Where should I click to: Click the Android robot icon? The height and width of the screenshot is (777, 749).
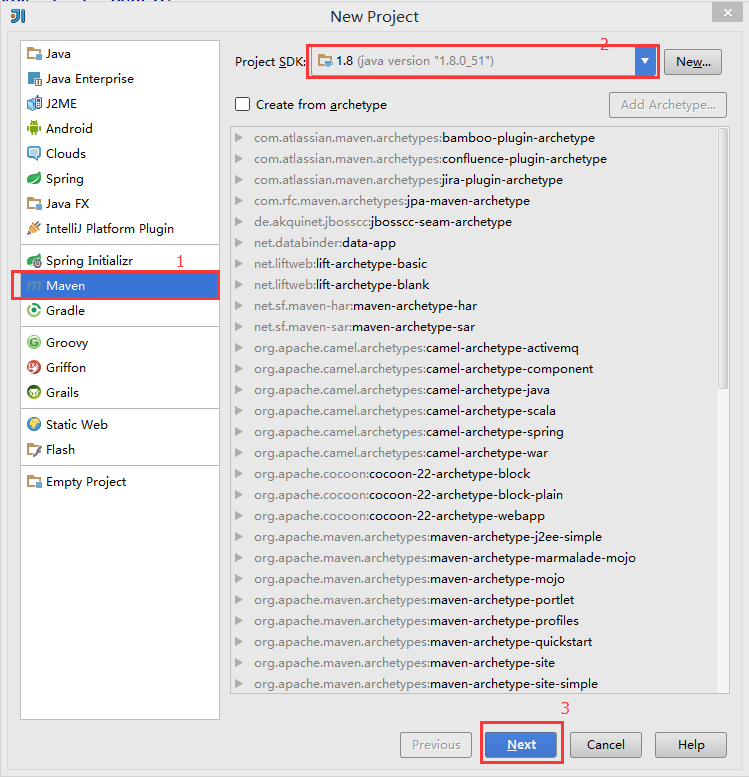[x=34, y=128]
